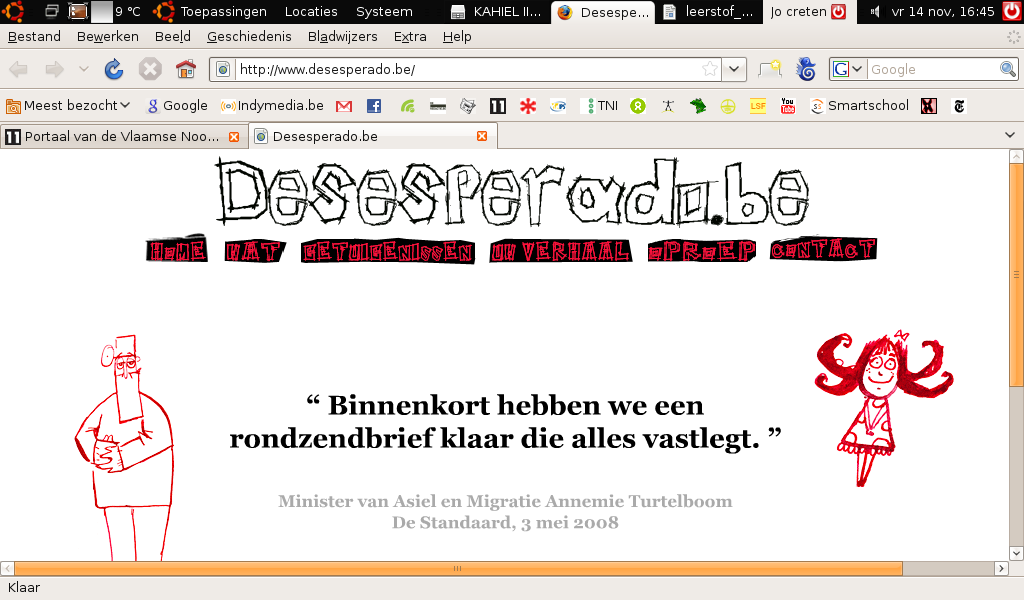
Task: Open the Toepassingen panel menu
Action: 223,11
